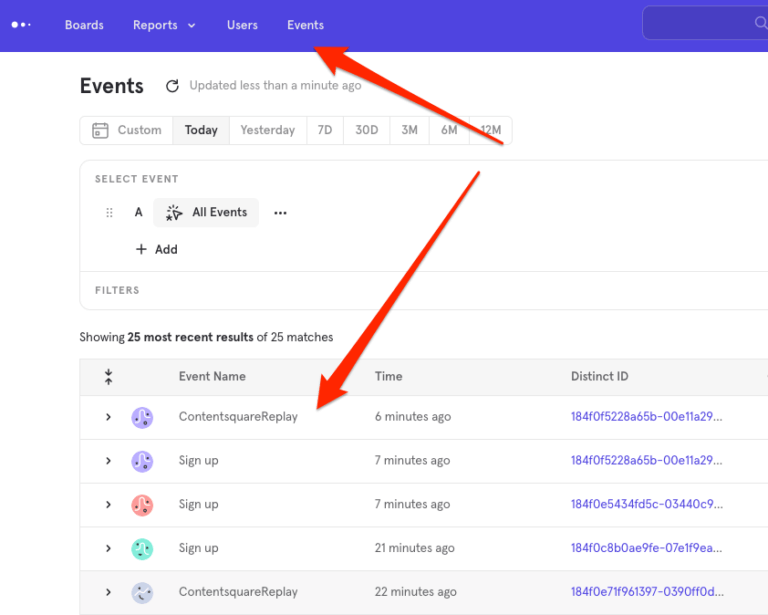Click the refresh icon beside Events title

(x=172, y=86)
